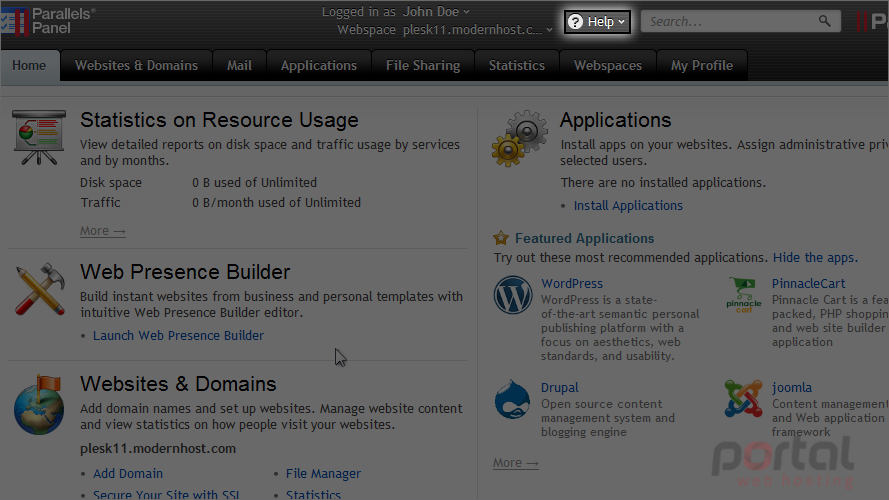This screenshot has width=889, height=500.
Task: Click the Disk space label
Action: (111, 183)
